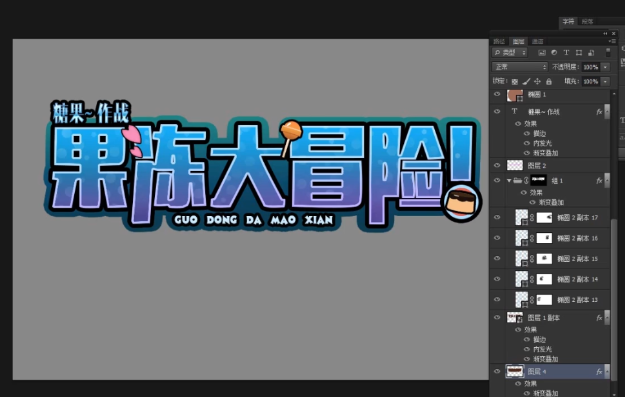Open the layer filter 类型 dropdown
The width and height of the screenshot is (625, 397).
point(510,53)
